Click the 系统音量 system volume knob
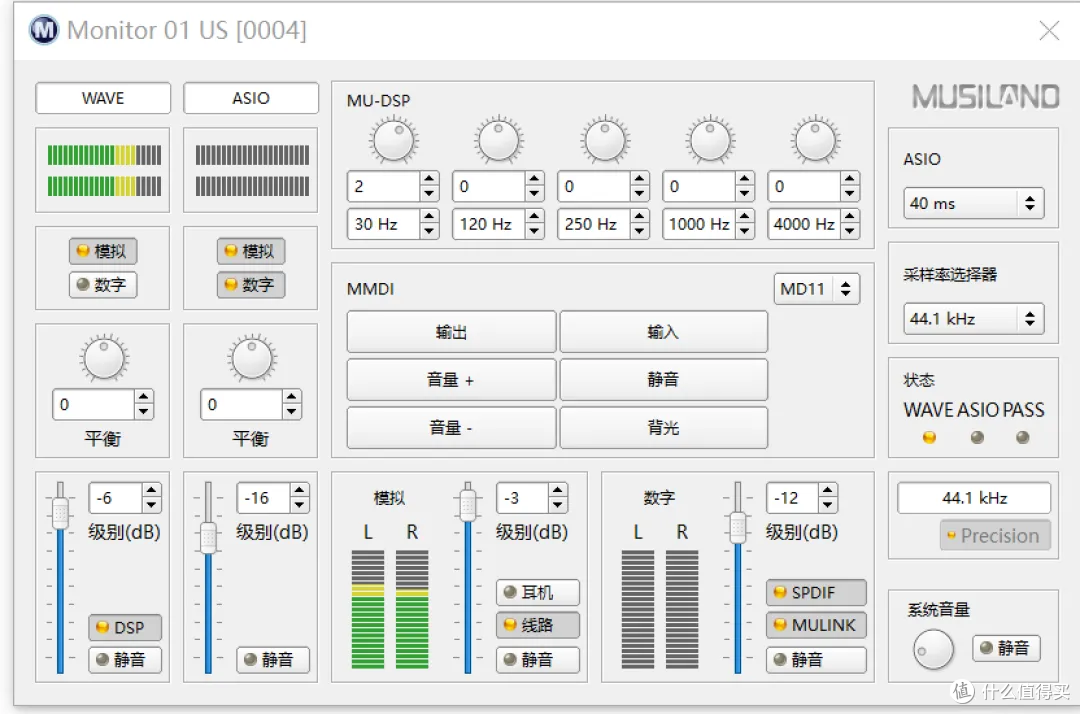Image resolution: width=1080 pixels, height=714 pixels. point(933,649)
